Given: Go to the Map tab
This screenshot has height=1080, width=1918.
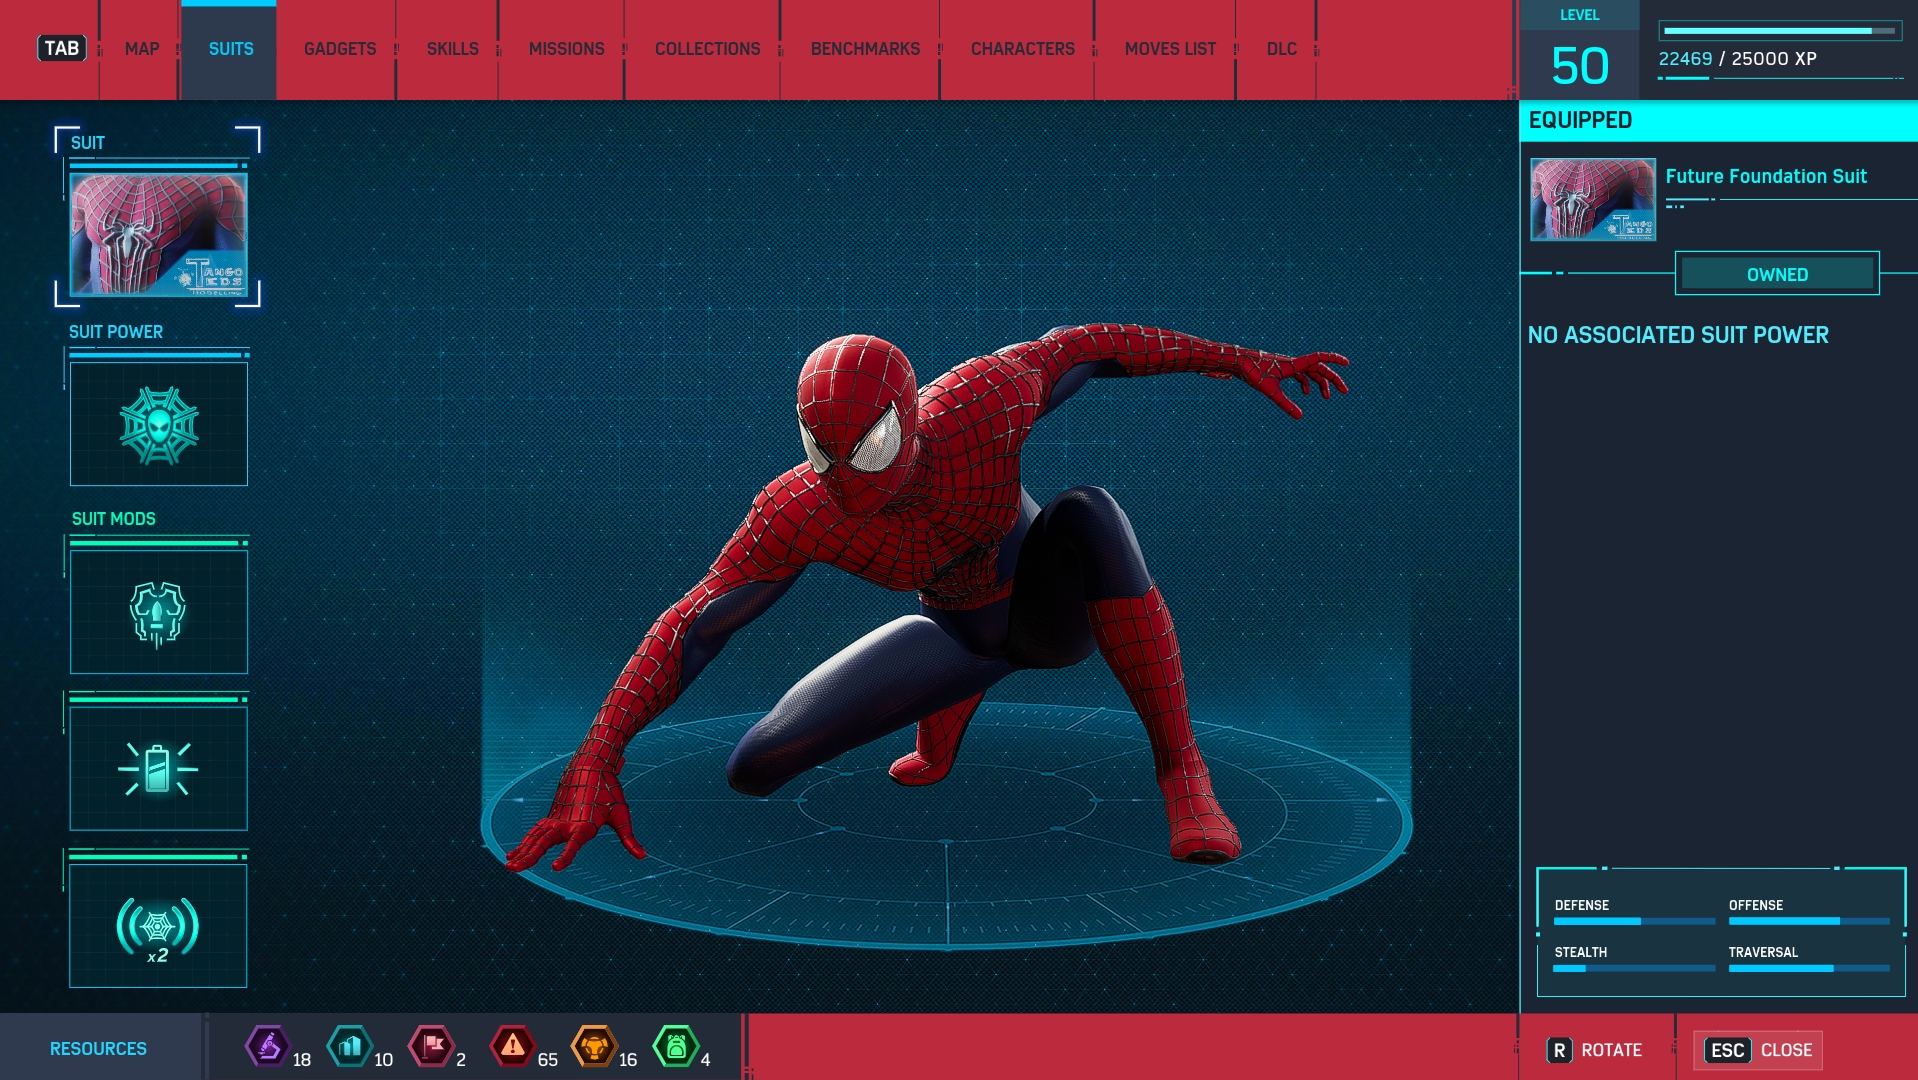Looking at the screenshot, I should coord(142,49).
